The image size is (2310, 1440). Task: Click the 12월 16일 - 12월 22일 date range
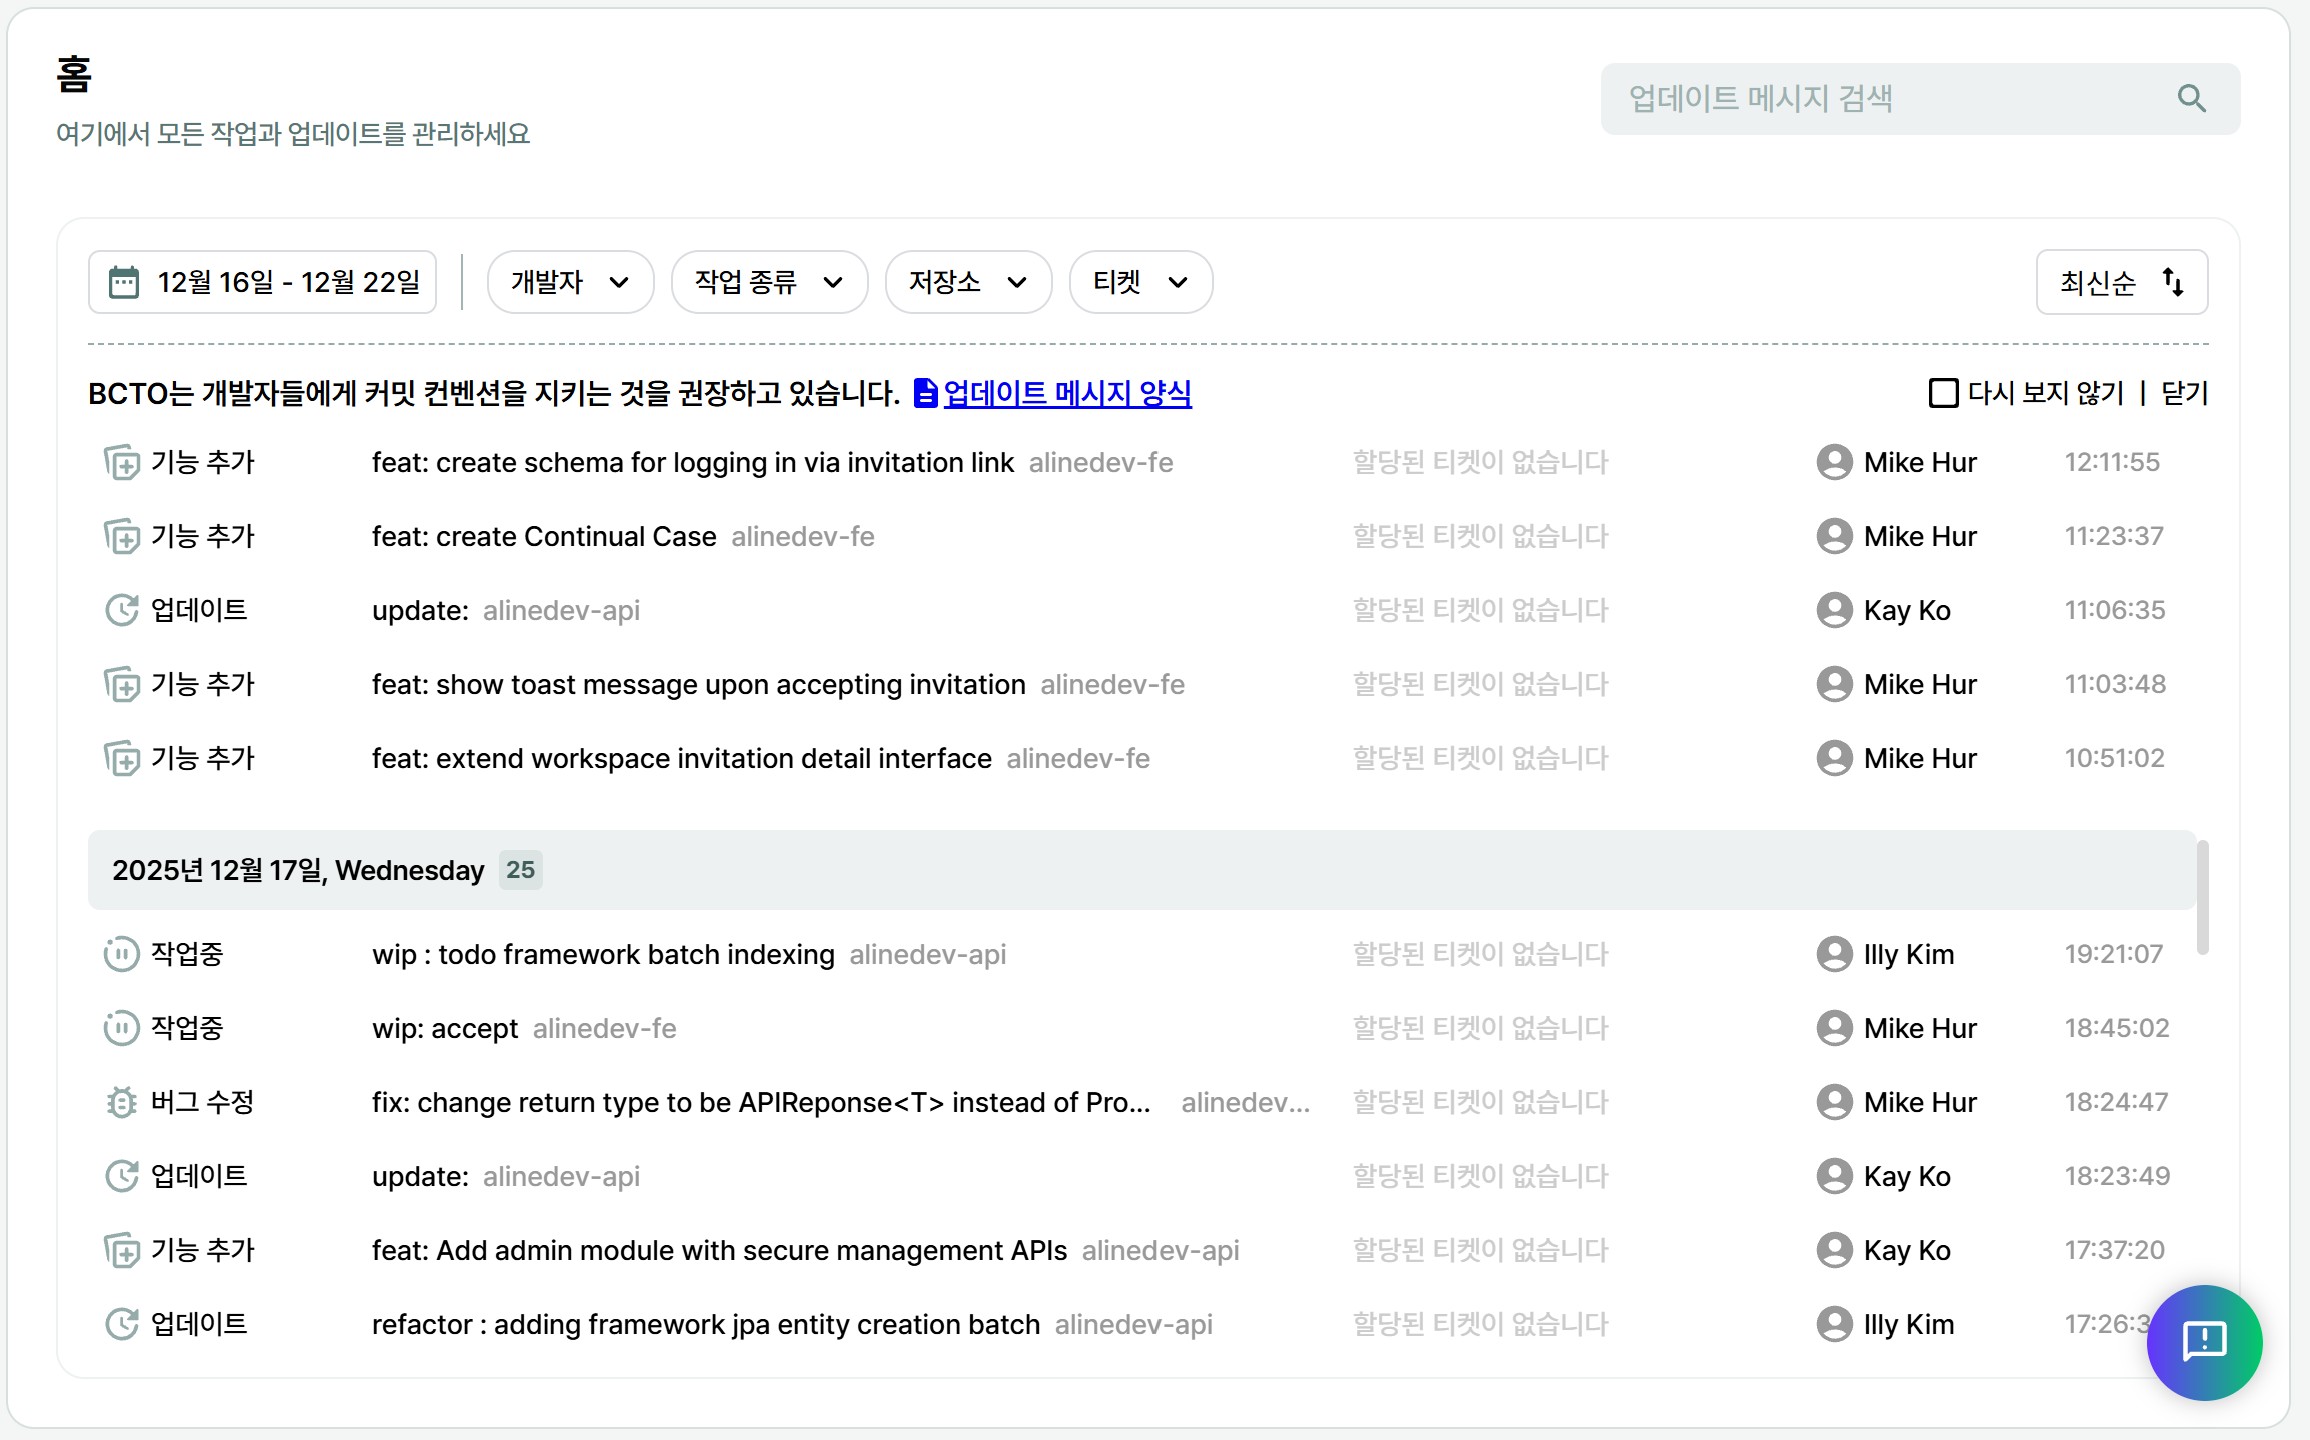pyautogui.click(x=288, y=282)
